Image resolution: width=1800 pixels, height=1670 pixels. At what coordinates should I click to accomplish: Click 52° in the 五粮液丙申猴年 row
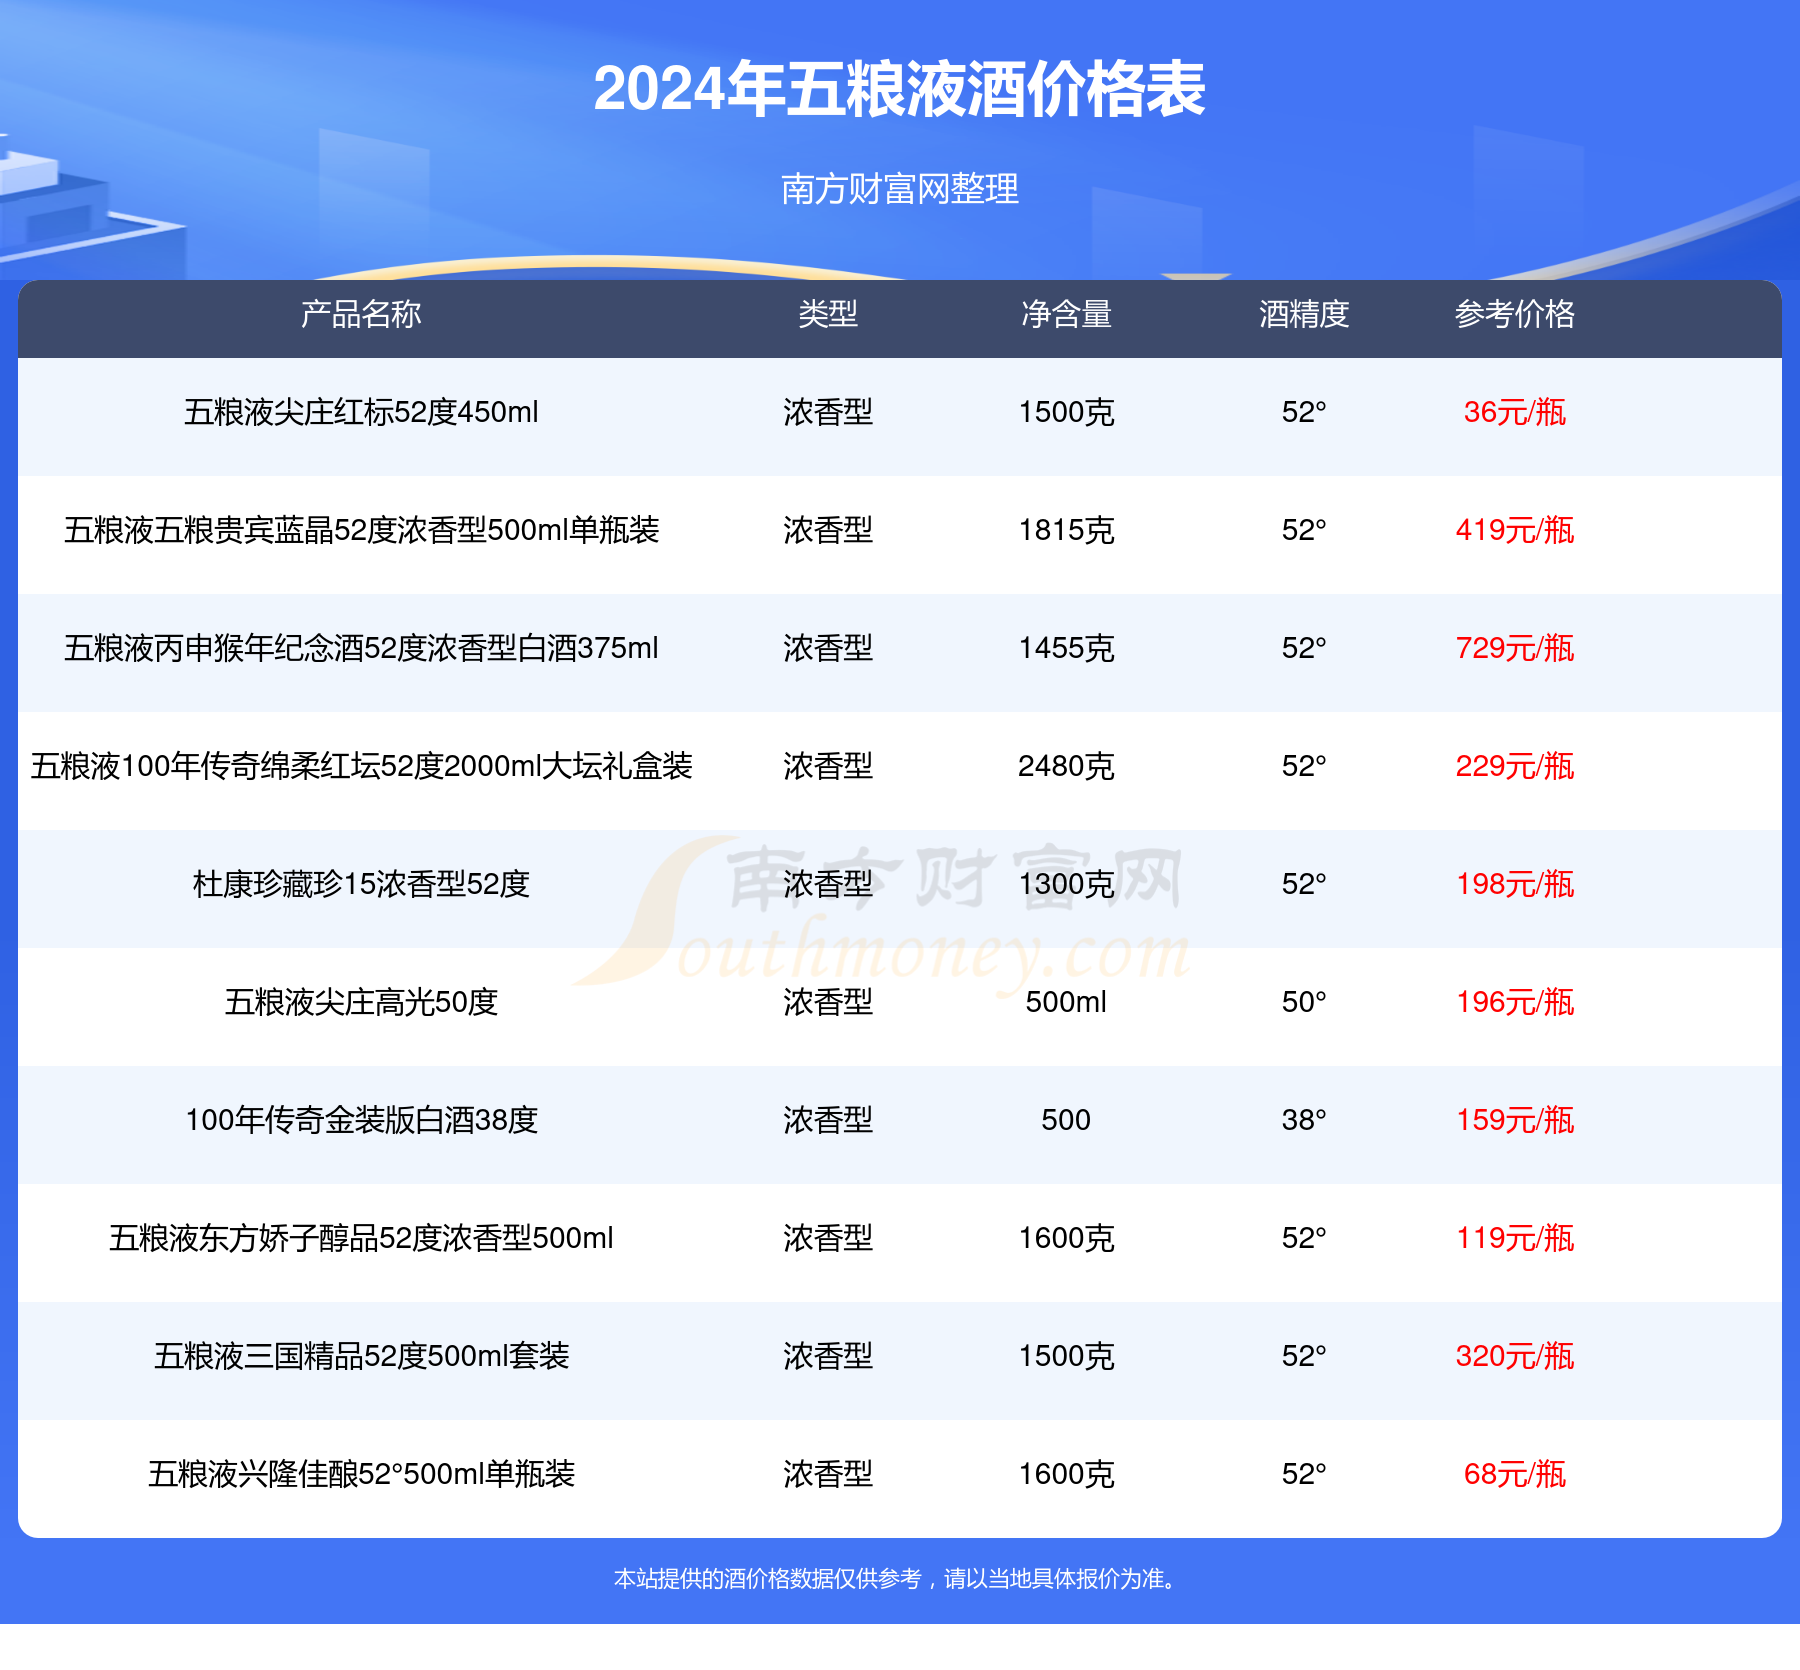tap(1304, 648)
